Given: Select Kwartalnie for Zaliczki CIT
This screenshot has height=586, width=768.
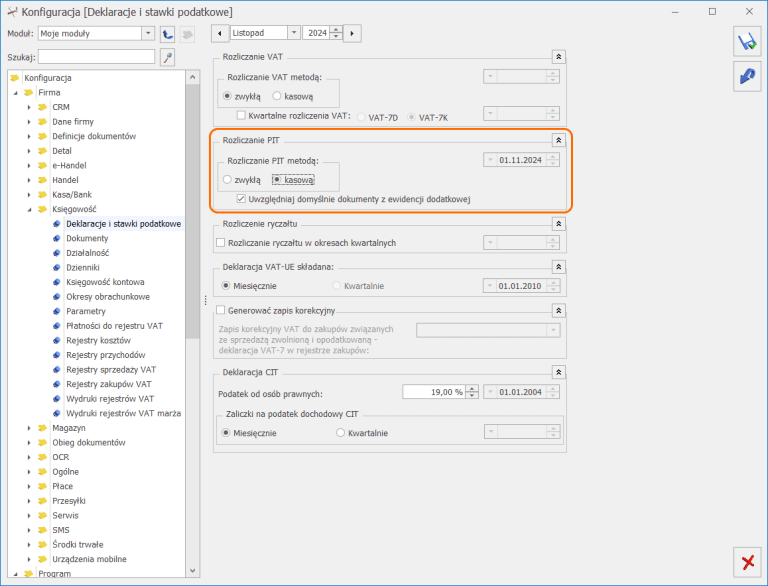Looking at the screenshot, I should tap(340, 433).
